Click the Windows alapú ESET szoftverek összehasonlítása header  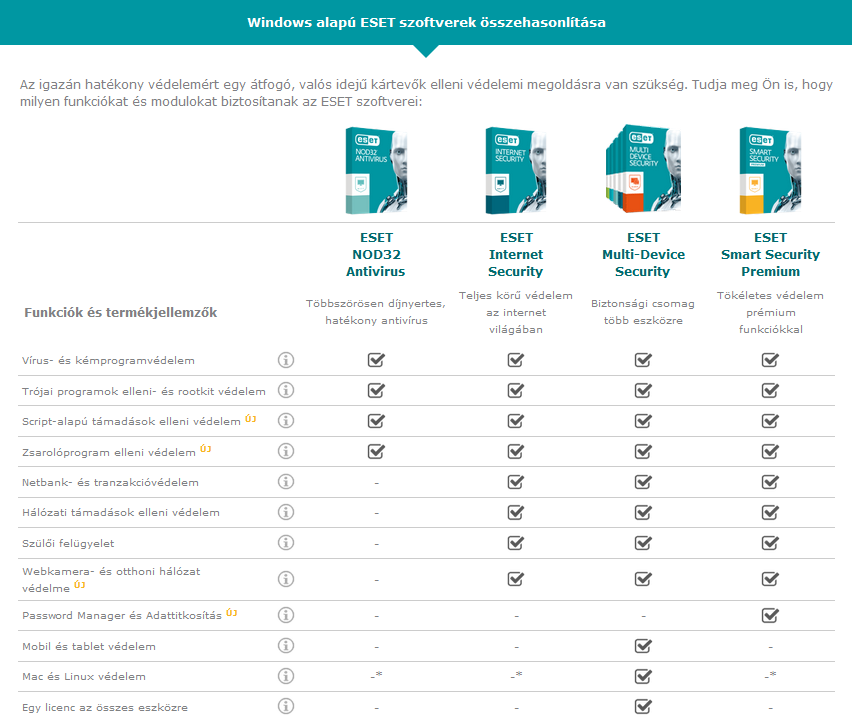[426, 22]
